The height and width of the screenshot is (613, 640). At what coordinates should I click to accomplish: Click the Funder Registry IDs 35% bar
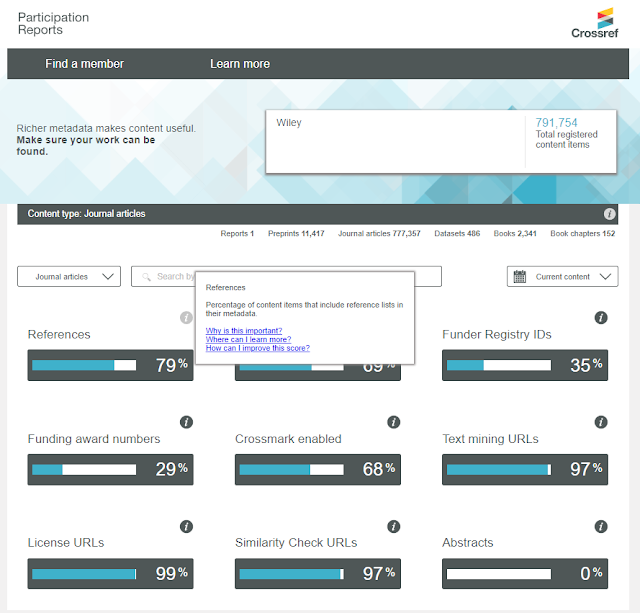525,365
